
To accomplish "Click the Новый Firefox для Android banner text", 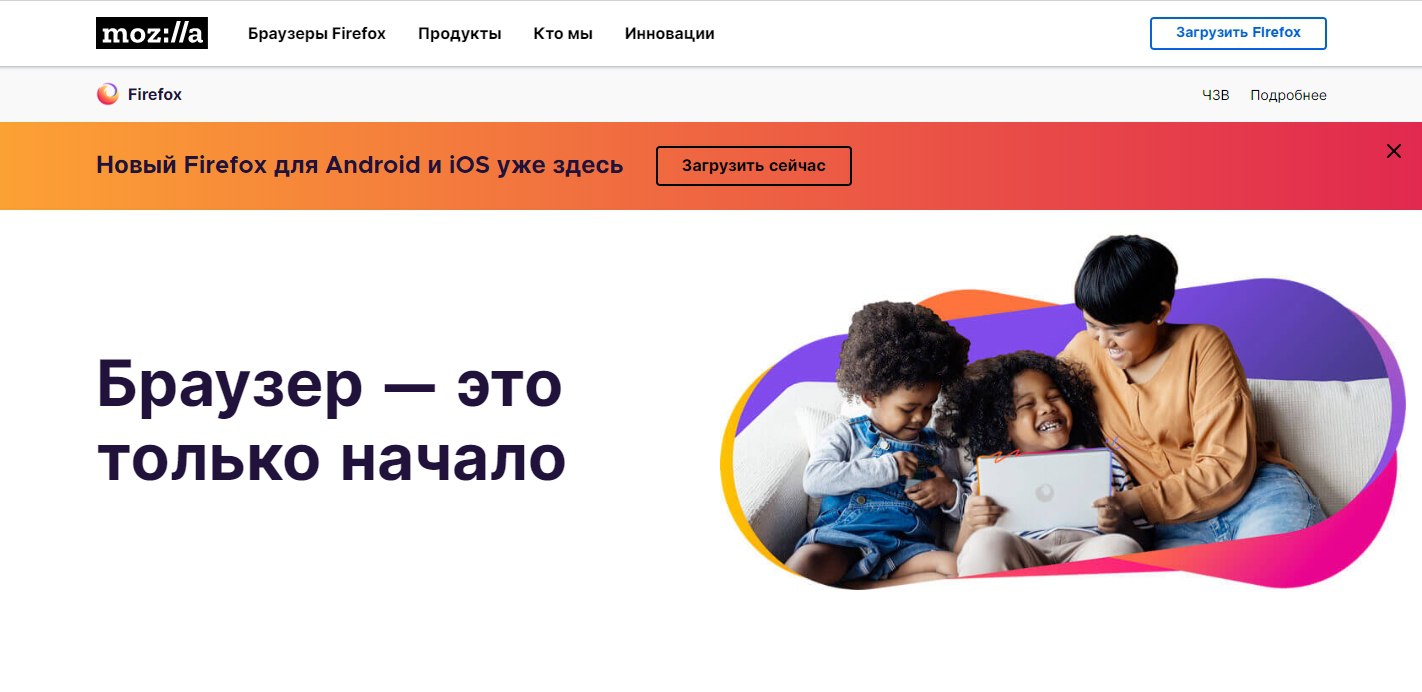I will (360, 165).
